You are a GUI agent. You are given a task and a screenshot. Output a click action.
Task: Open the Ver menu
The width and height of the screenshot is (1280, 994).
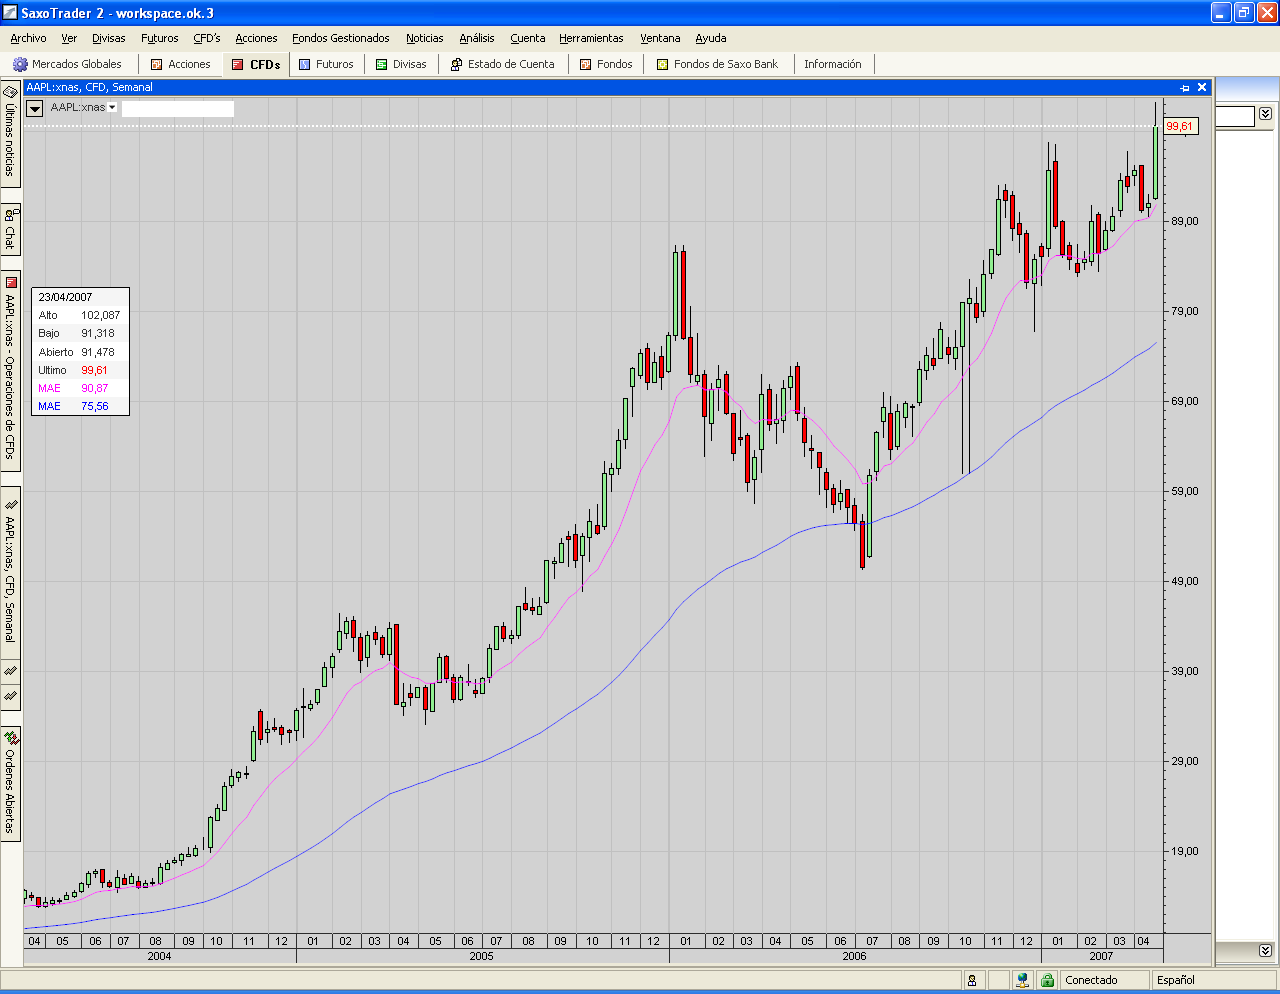[x=69, y=38]
